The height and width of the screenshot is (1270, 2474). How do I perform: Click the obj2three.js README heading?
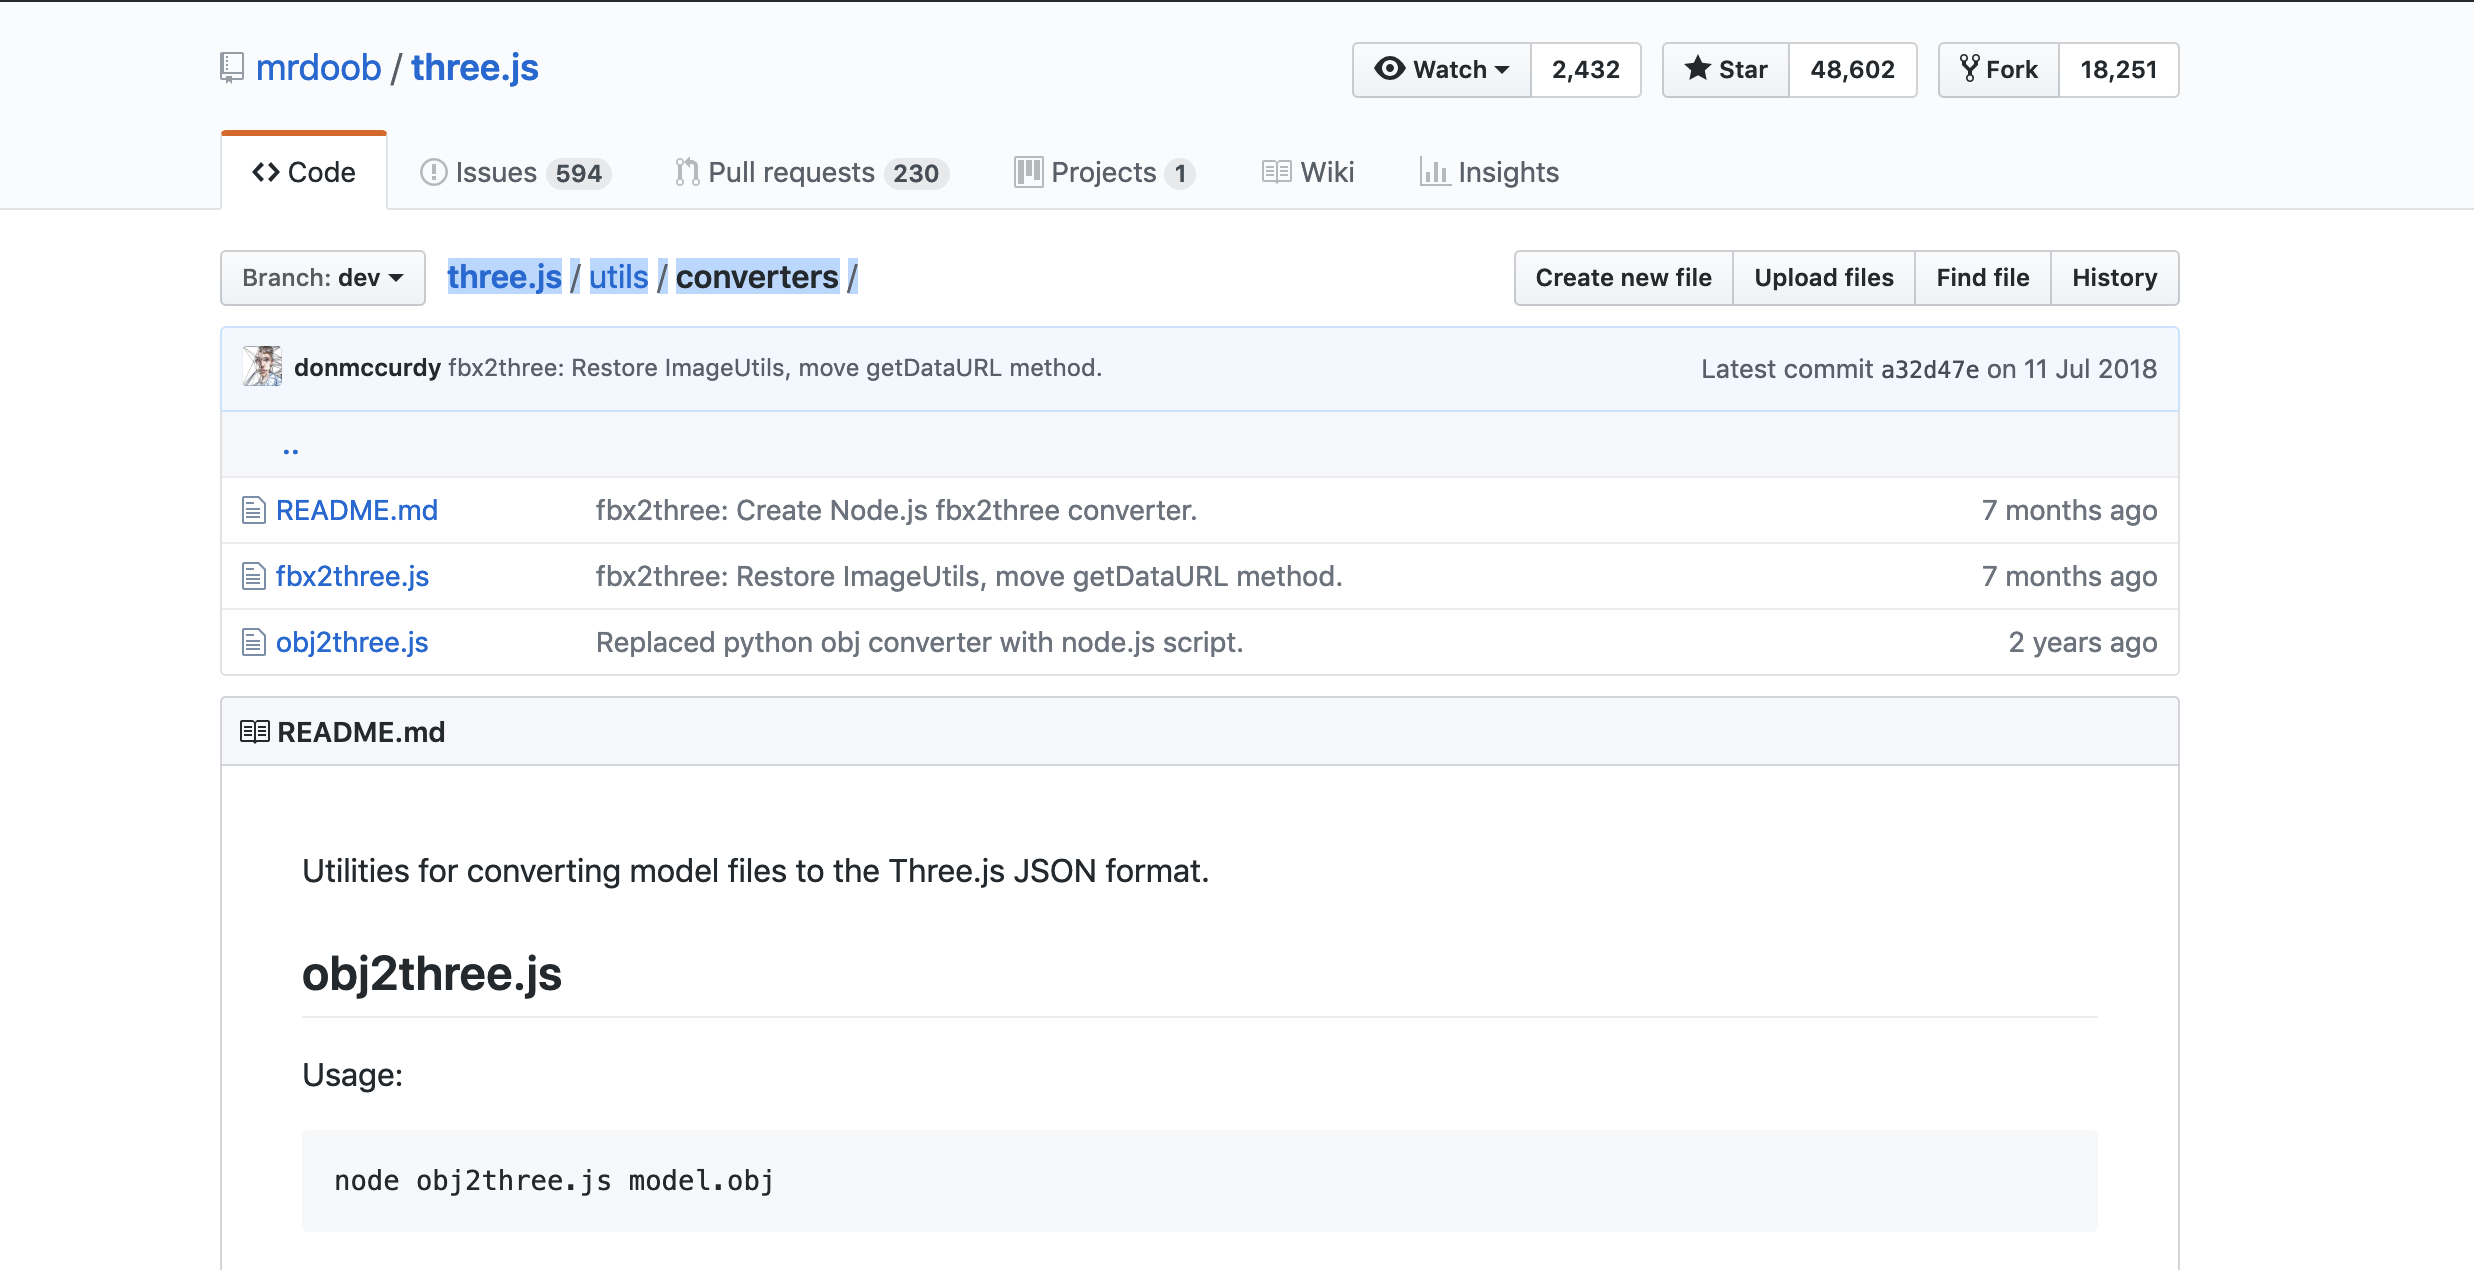432,973
